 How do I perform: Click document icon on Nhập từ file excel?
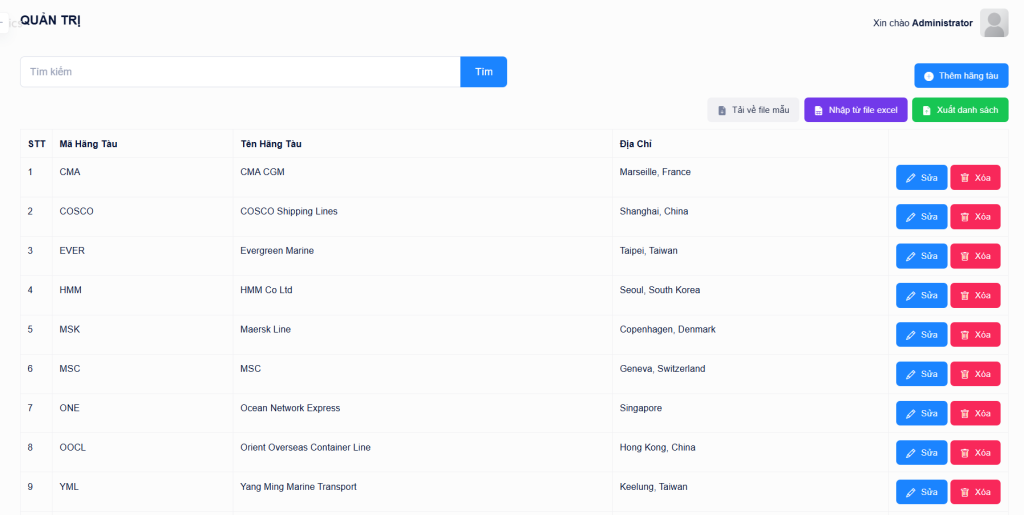818,110
